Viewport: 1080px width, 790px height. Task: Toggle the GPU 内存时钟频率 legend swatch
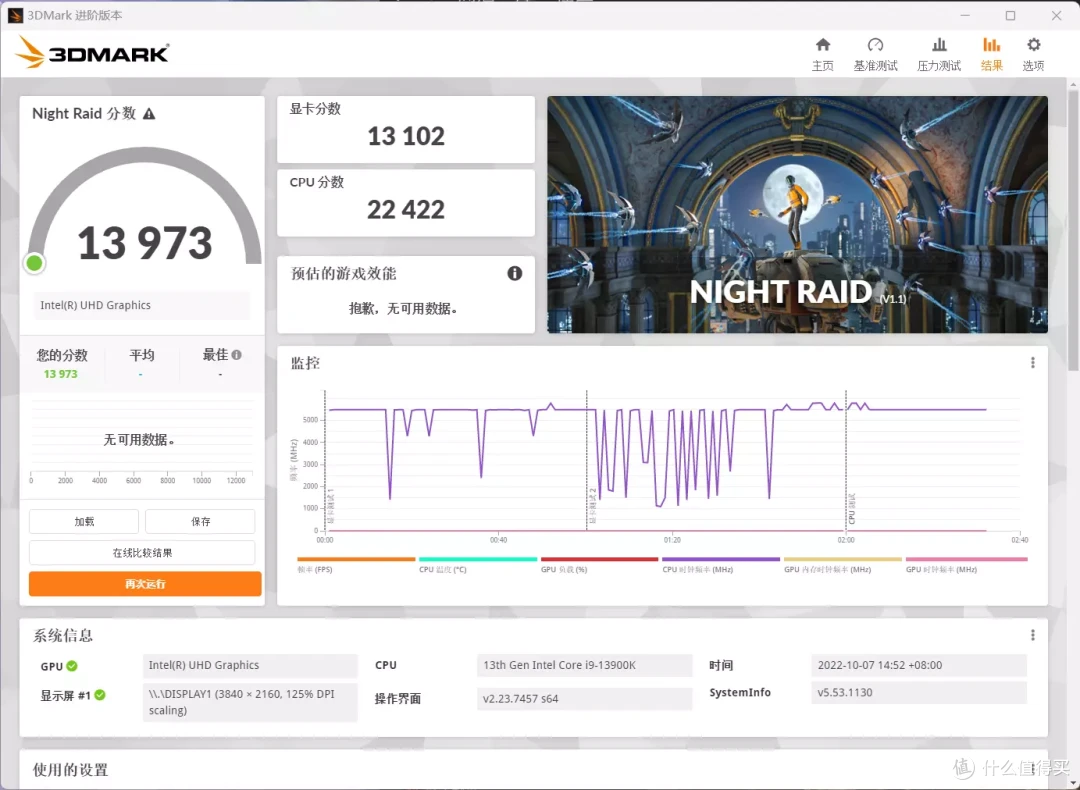click(x=842, y=559)
